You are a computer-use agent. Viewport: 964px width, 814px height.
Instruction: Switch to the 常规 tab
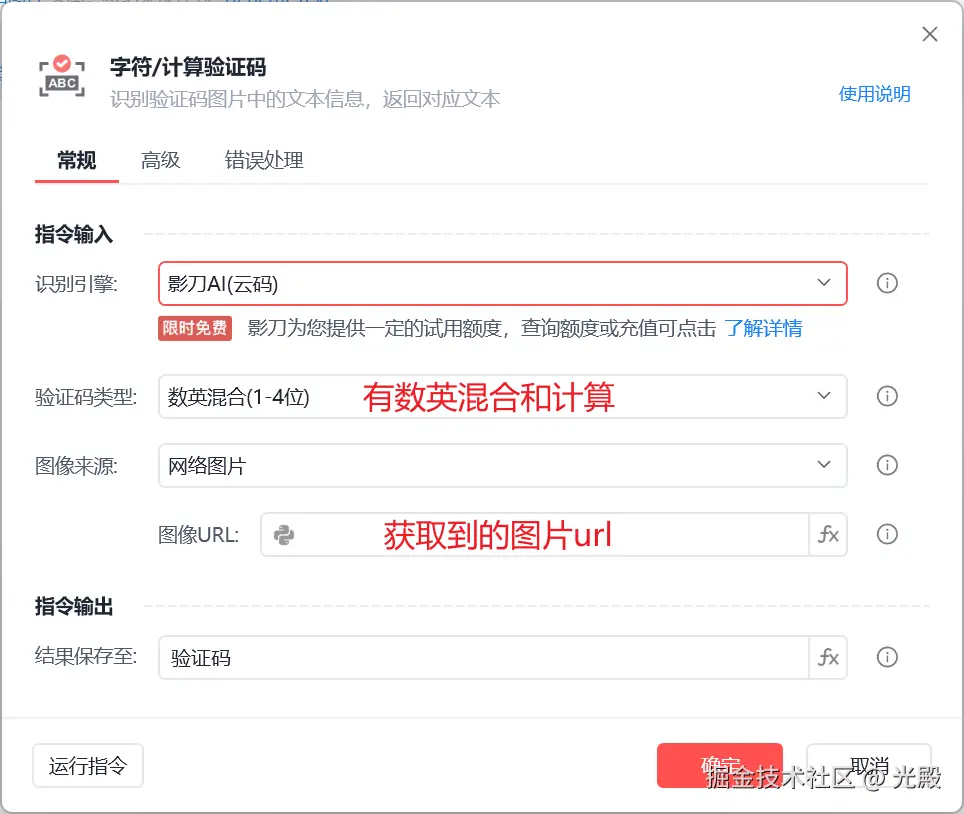(77, 160)
